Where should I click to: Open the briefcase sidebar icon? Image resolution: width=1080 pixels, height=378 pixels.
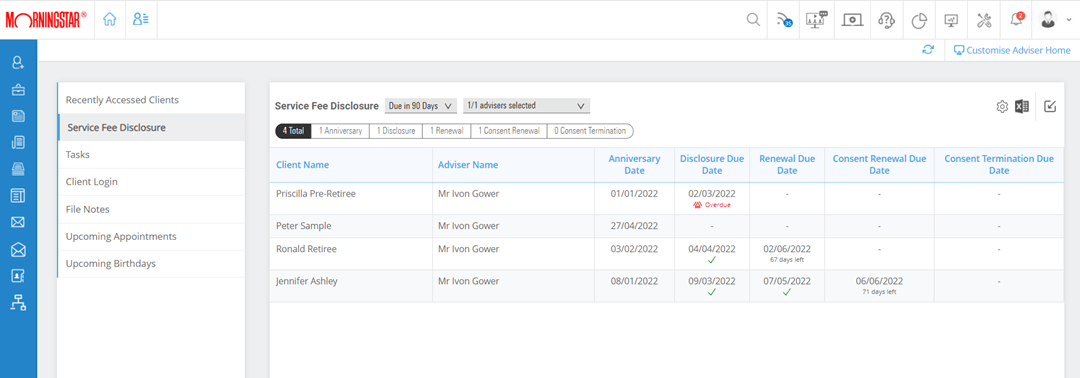click(x=18, y=90)
